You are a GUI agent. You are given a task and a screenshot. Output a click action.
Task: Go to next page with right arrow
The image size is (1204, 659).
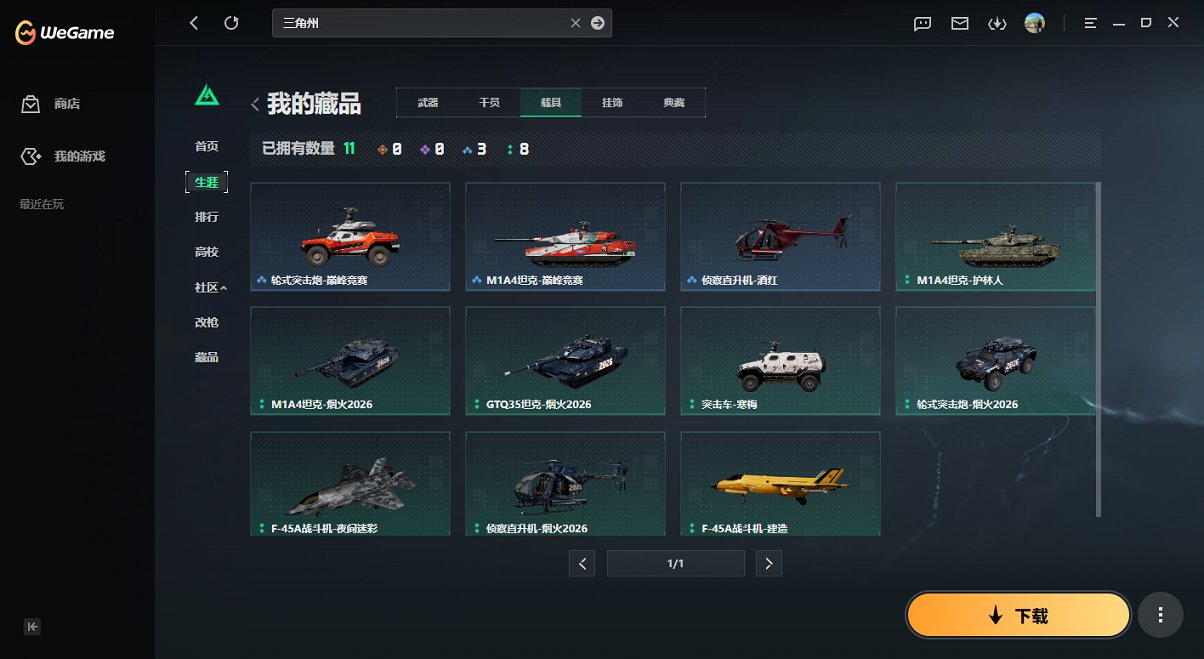click(x=768, y=563)
